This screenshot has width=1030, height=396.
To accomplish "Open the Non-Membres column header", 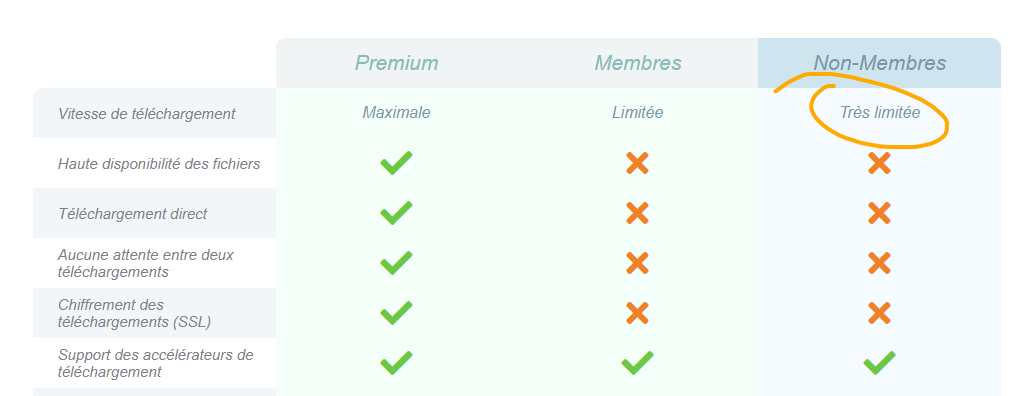I will [x=880, y=63].
